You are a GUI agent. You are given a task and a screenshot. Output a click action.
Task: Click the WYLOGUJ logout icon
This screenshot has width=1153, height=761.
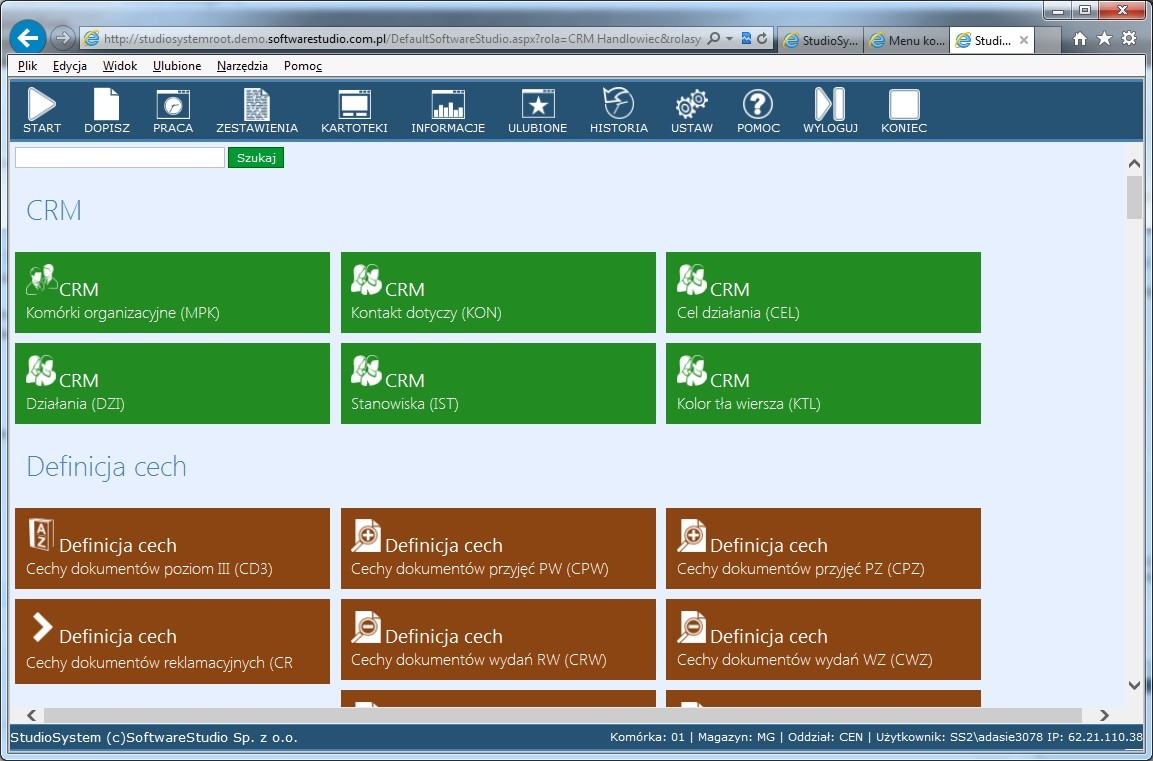(830, 110)
